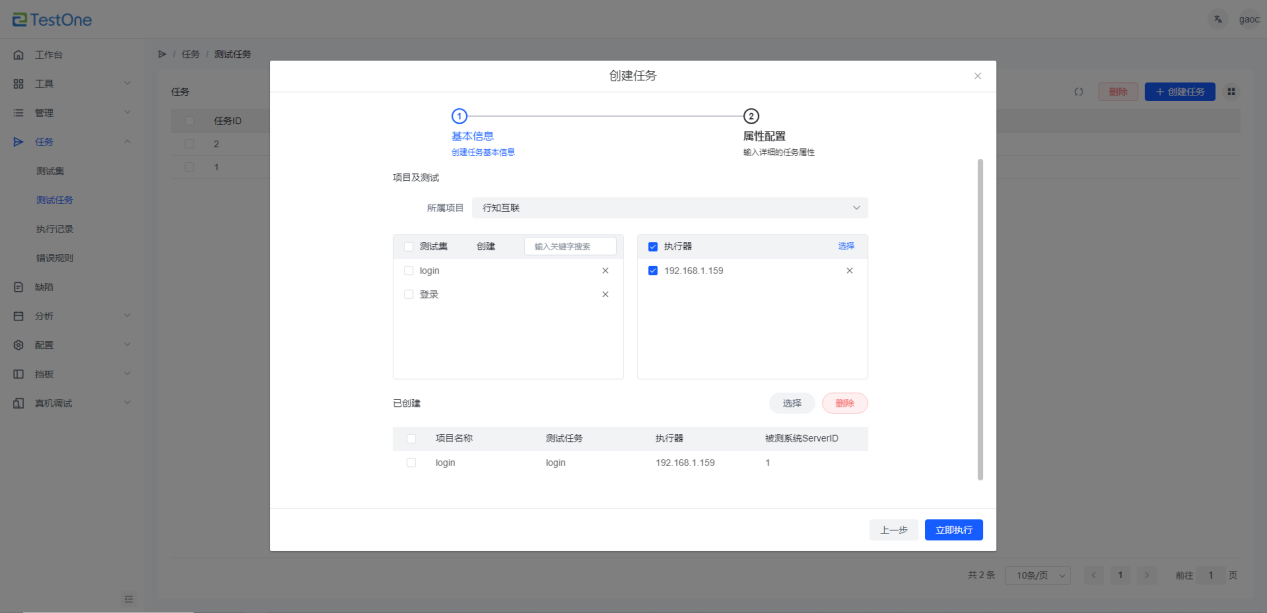Uncheck the 执行器 header checkbox
Screen dimensions: 1267x613
point(653,246)
